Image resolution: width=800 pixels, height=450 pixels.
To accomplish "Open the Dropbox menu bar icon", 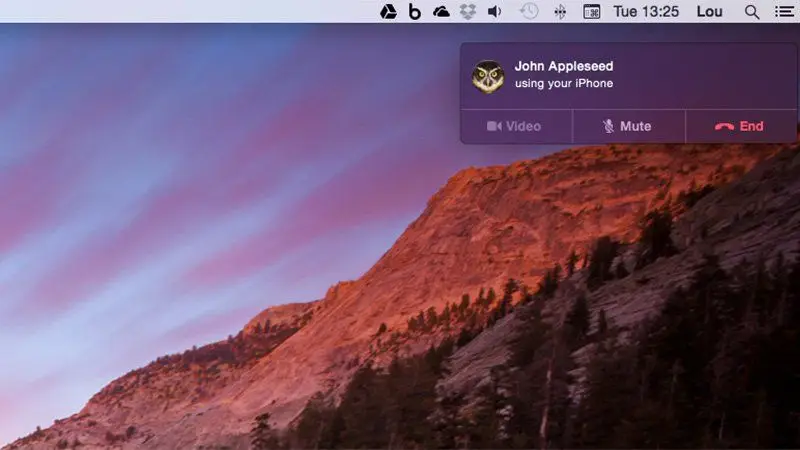I will point(467,12).
